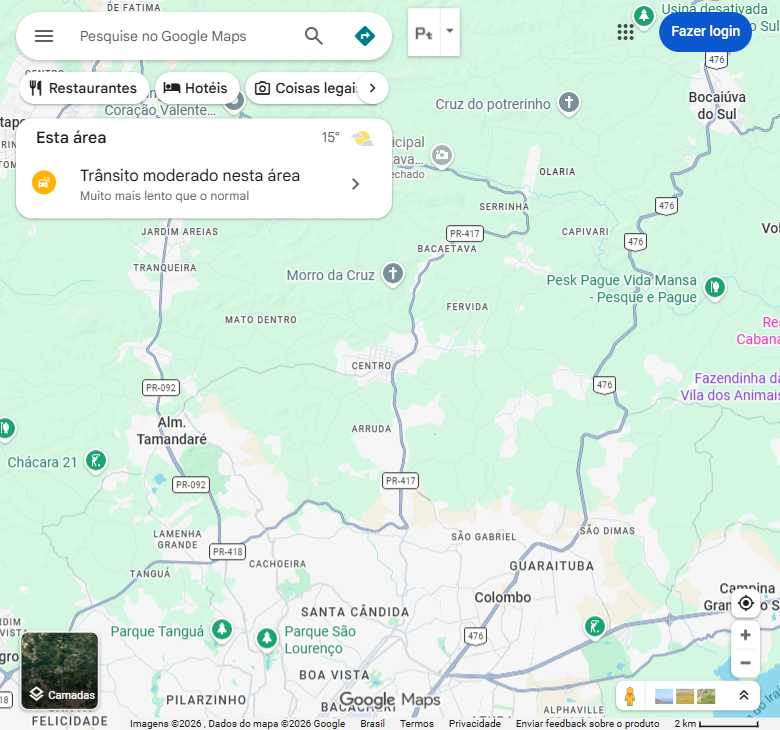Select the Morro da Cruz church pin
The height and width of the screenshot is (730, 780).
tap(393, 274)
